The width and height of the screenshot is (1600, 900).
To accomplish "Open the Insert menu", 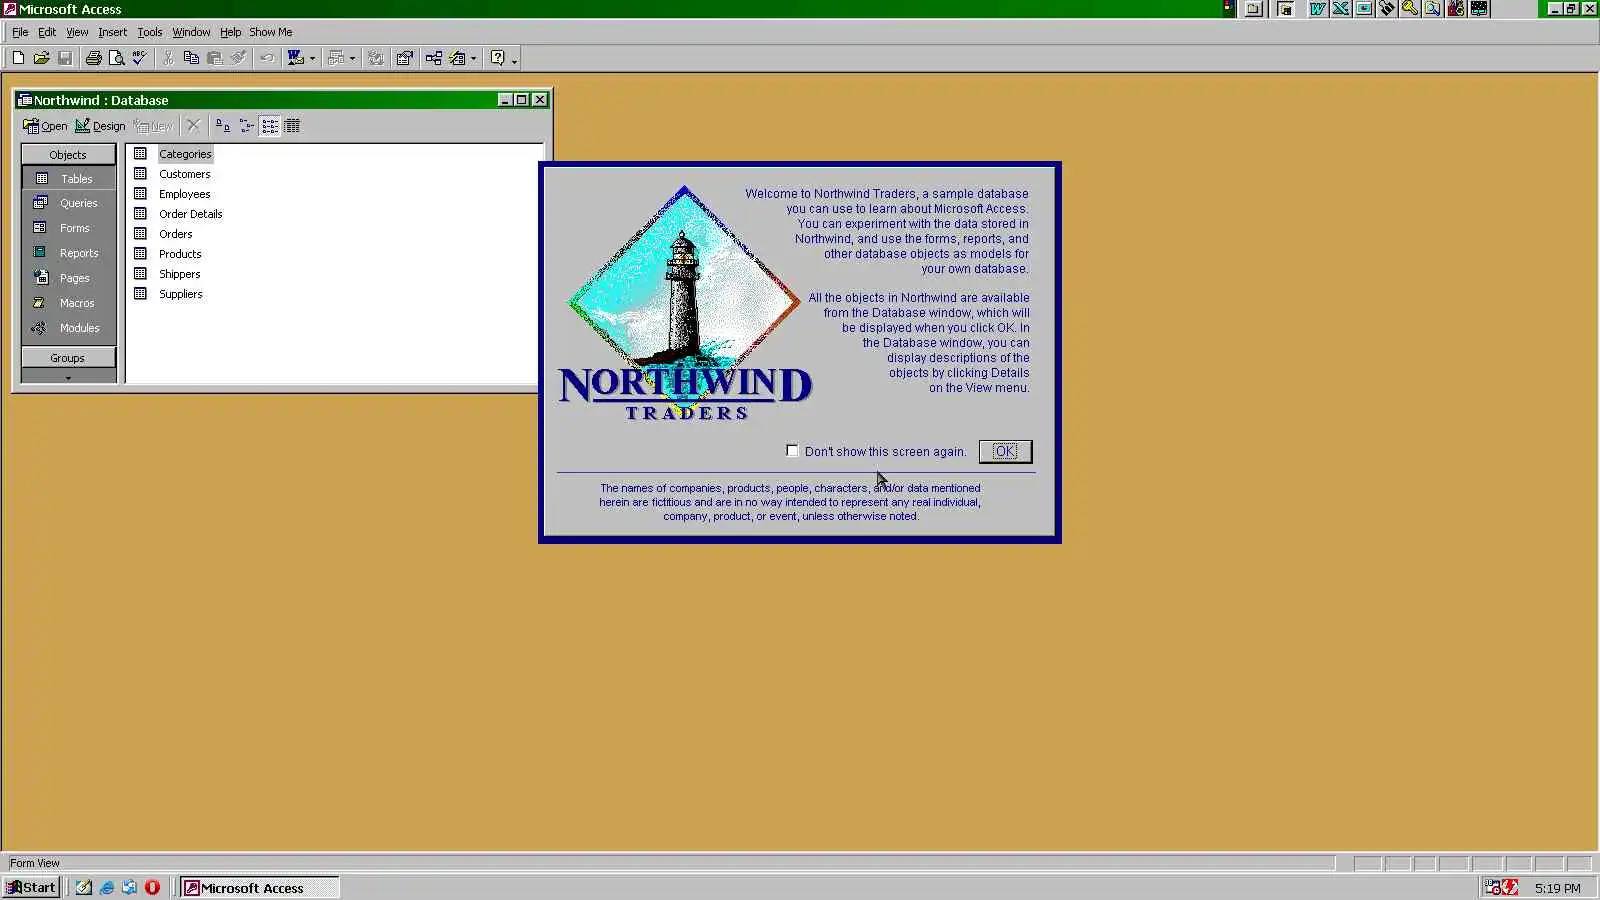I will [112, 32].
